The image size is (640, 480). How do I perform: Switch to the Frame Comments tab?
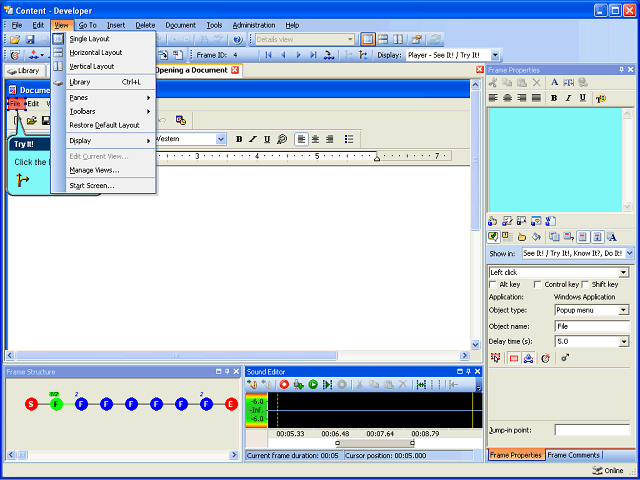pos(573,455)
